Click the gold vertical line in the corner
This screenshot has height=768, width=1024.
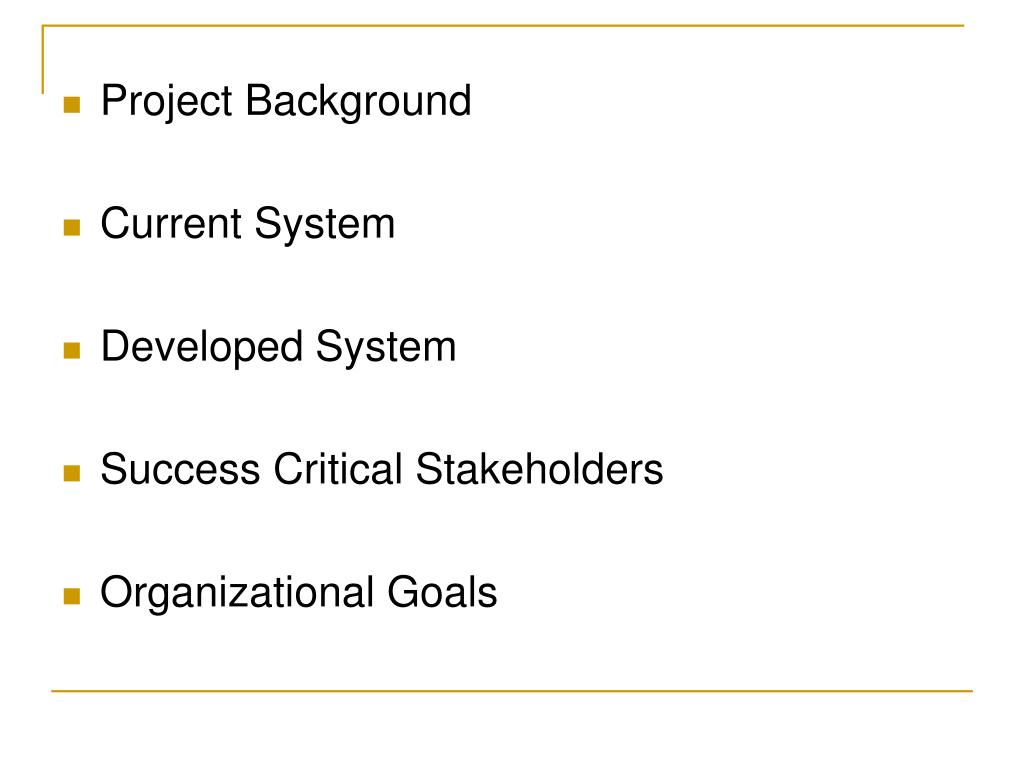tap(43, 59)
